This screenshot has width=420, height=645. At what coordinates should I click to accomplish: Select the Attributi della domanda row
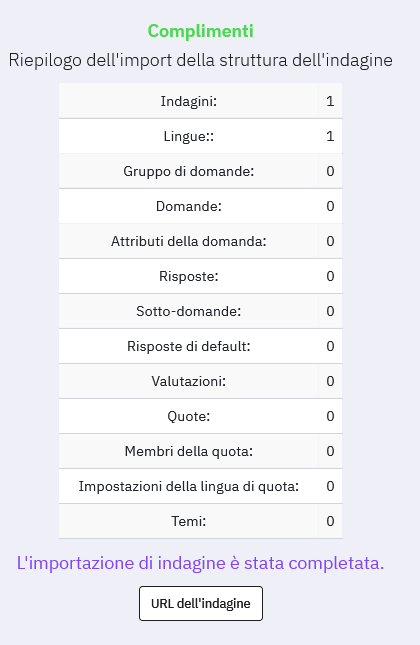[x=201, y=241]
